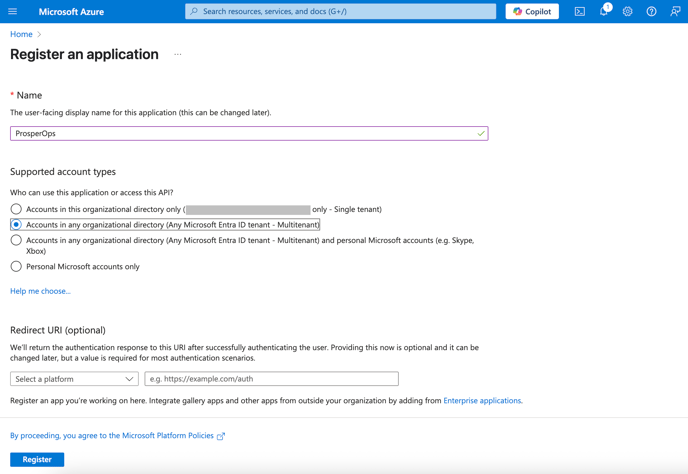Click the breadcrumb chevron after Home
688x474 pixels.
[39, 34]
